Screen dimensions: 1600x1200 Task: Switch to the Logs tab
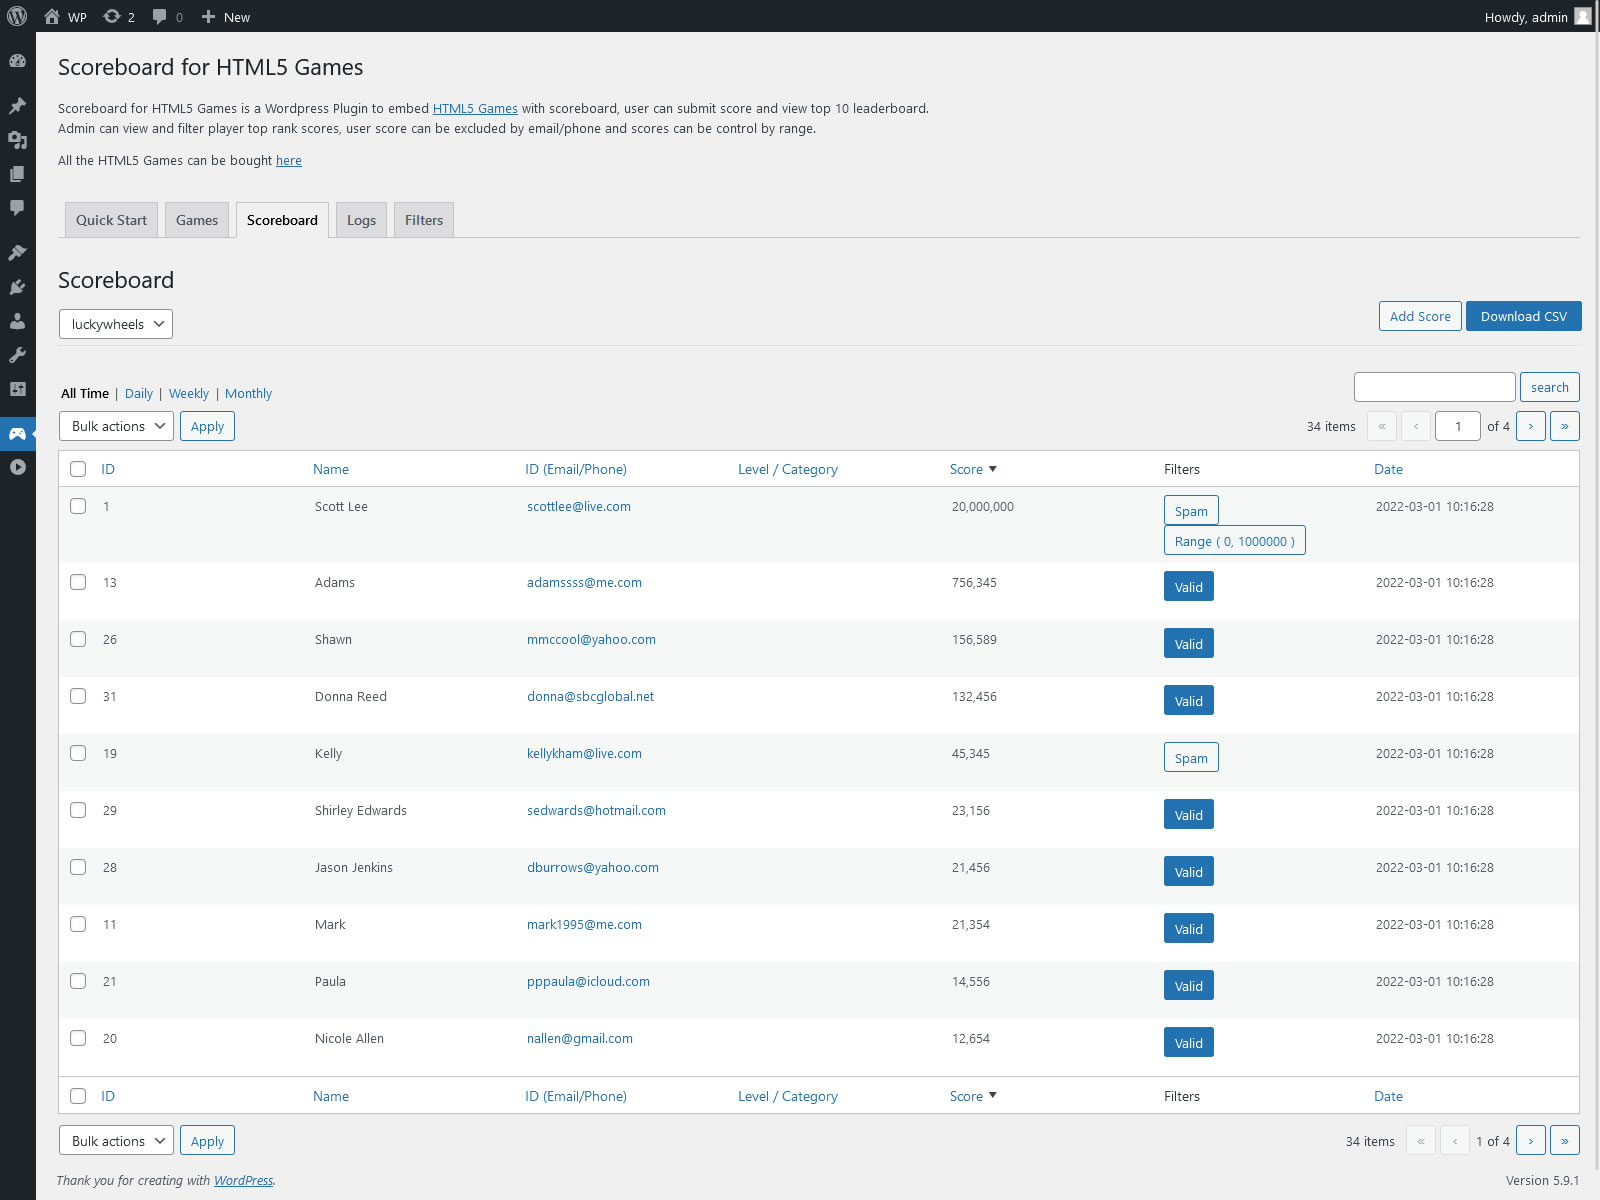[361, 220]
